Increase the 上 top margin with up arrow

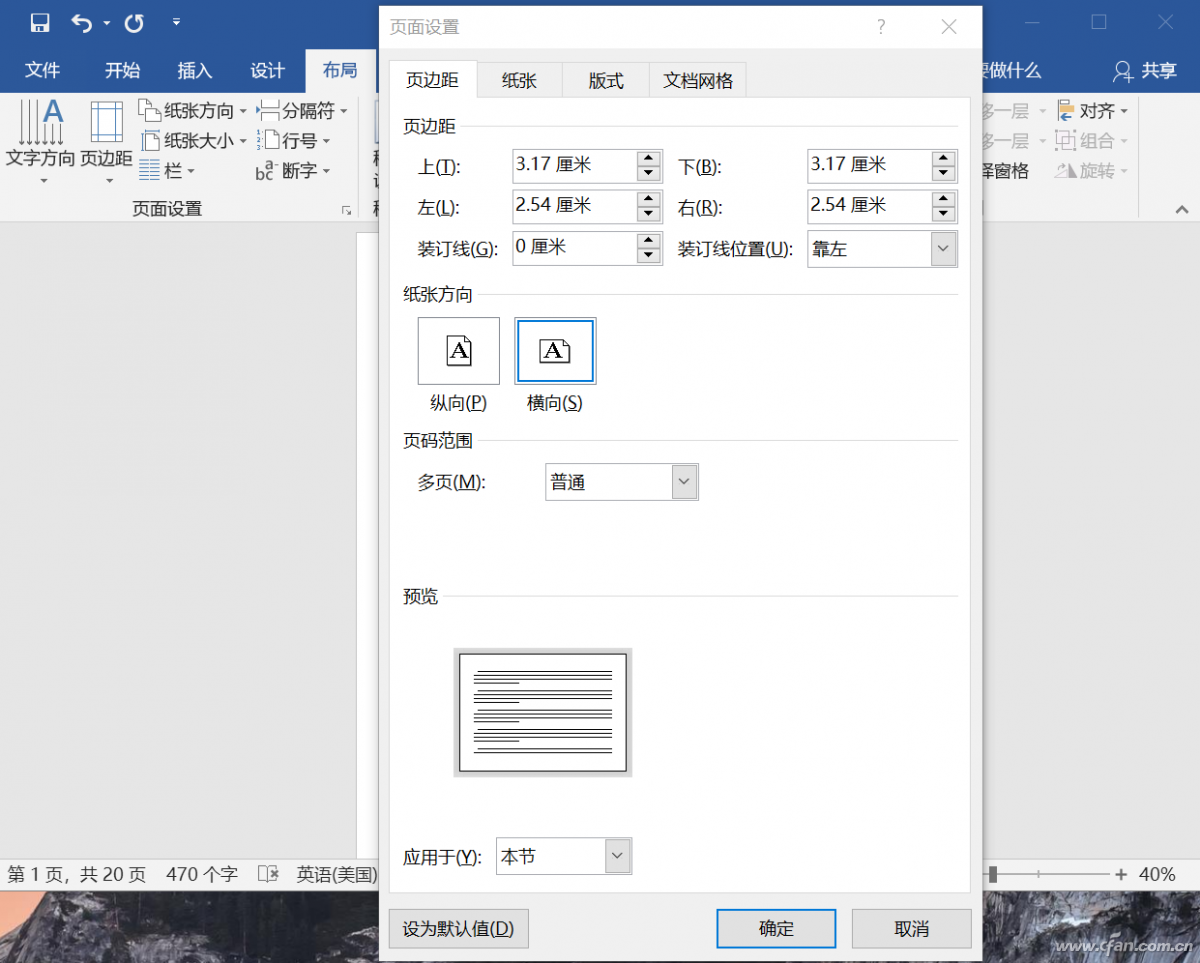pos(649,158)
